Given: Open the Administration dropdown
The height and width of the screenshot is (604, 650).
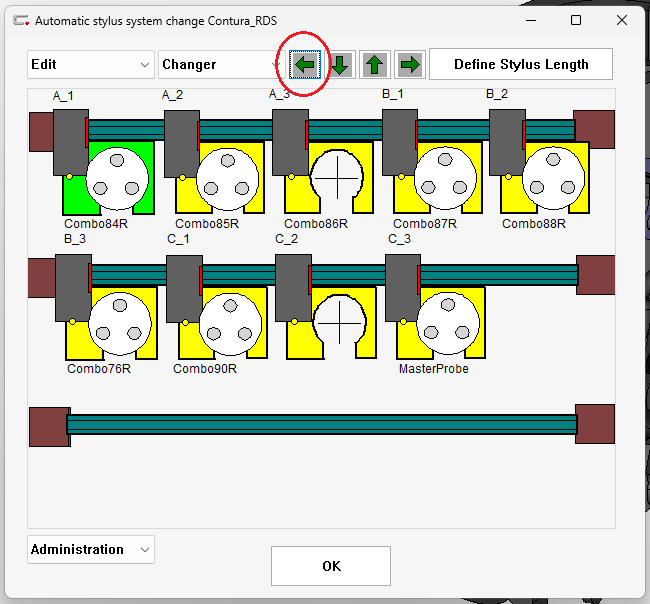Looking at the screenshot, I should tap(91, 550).
